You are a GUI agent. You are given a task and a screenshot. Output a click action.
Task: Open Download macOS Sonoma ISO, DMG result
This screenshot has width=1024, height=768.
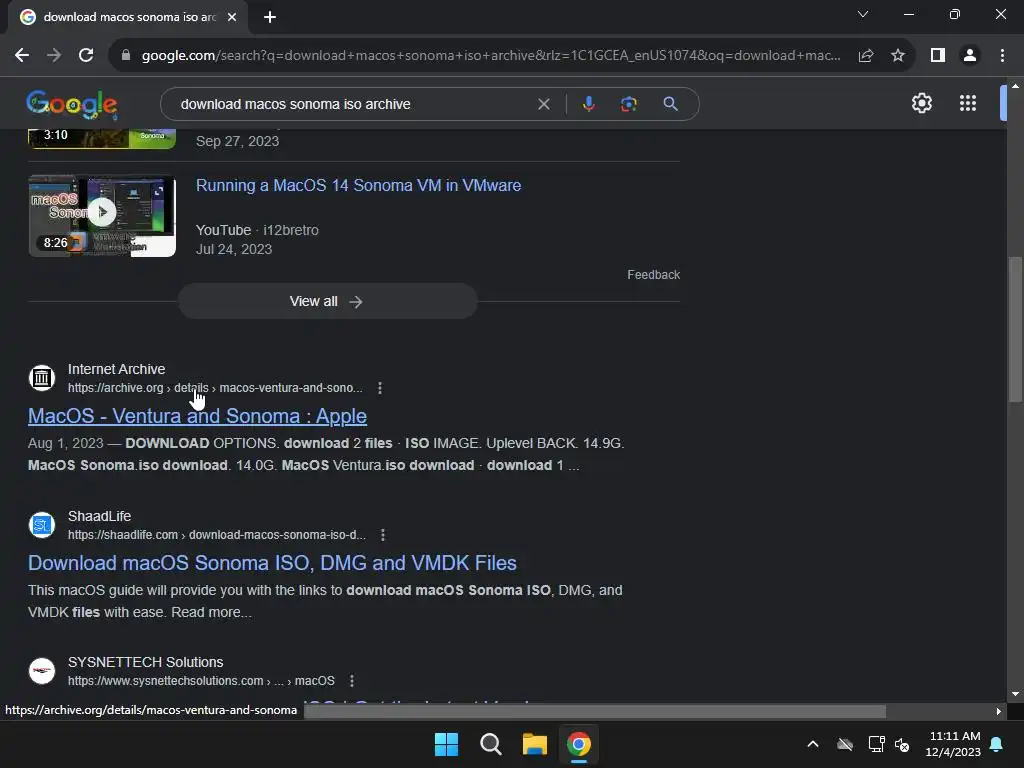[x=272, y=563]
